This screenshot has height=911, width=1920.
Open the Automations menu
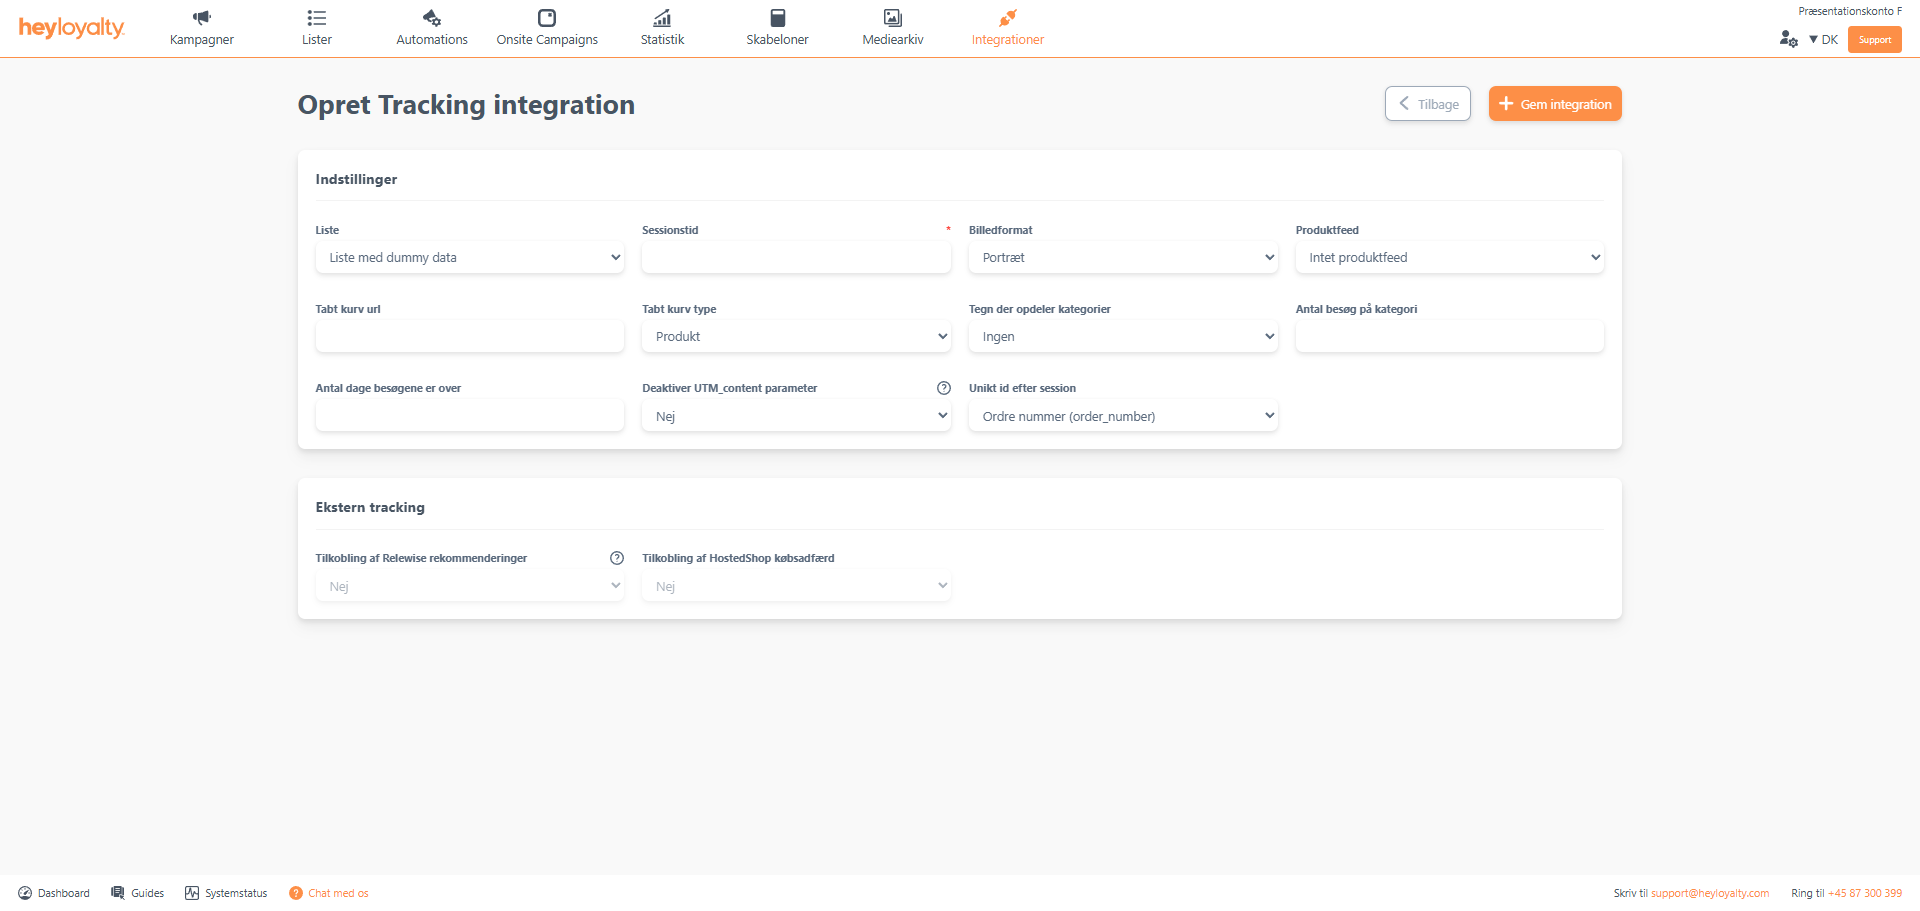pos(432,28)
